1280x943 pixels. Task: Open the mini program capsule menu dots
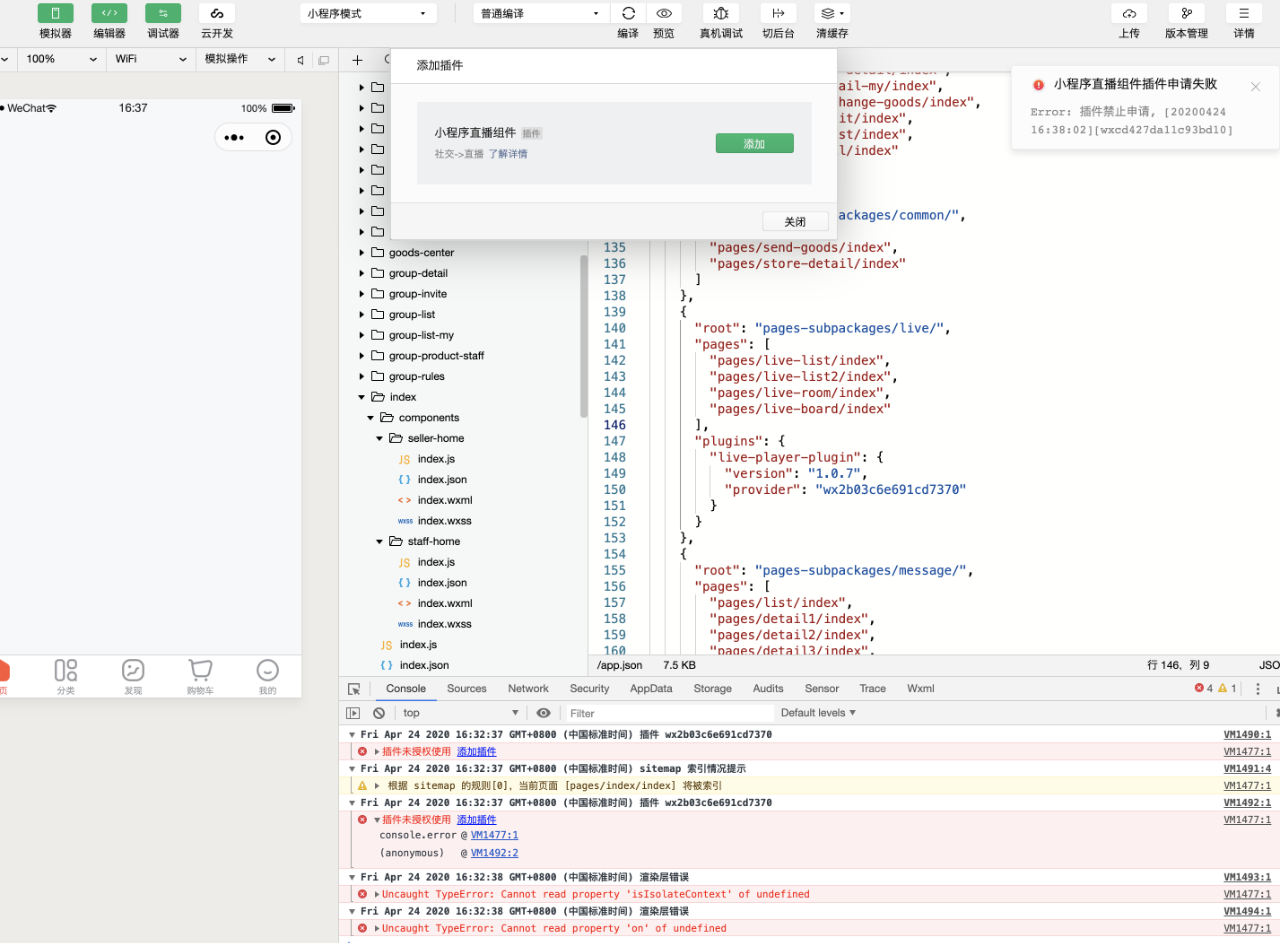point(235,137)
